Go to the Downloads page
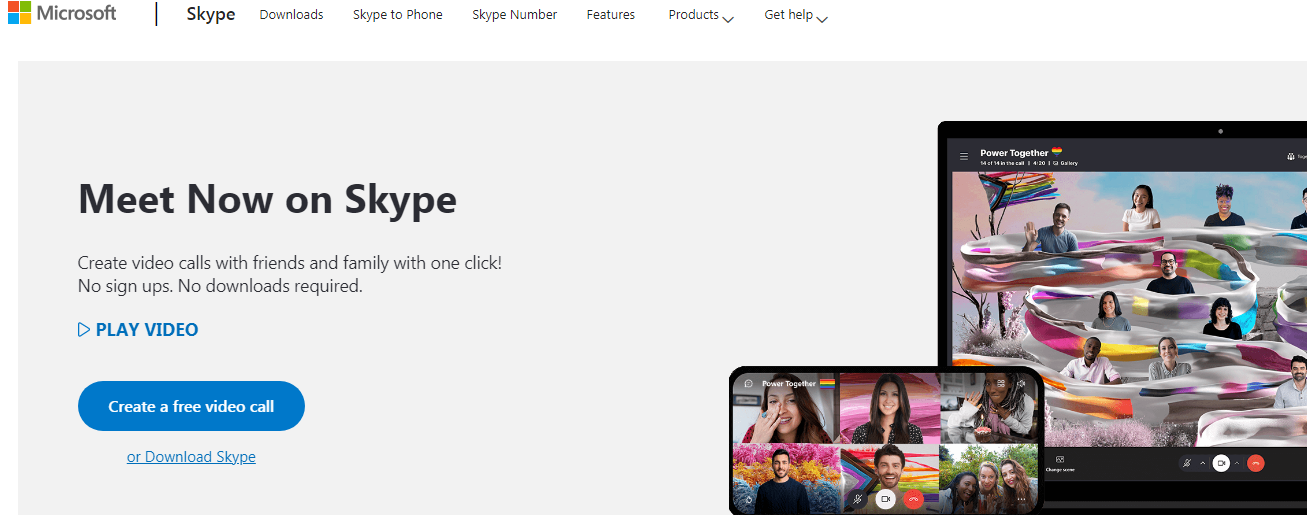 coord(291,15)
